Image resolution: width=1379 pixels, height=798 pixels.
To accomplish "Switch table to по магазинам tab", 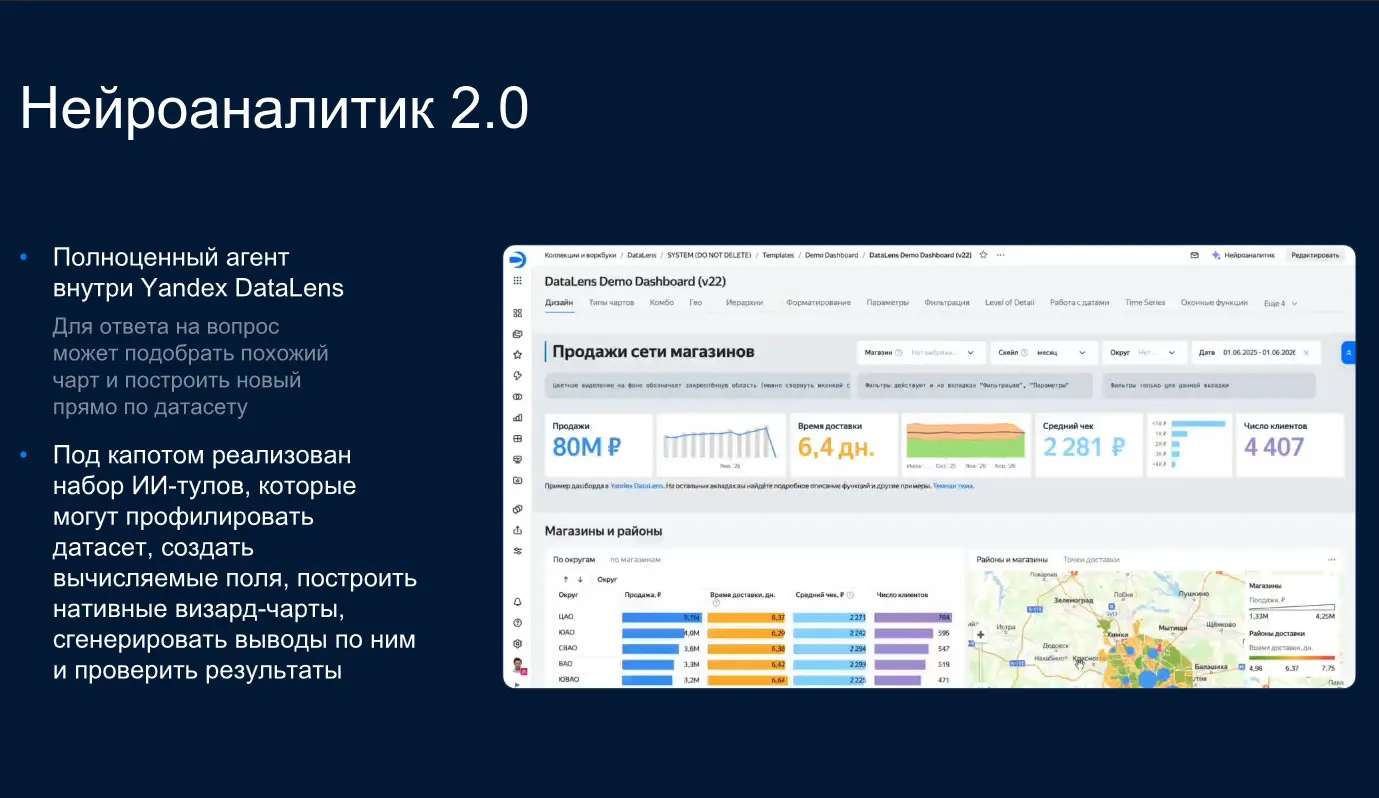I will (x=635, y=560).
